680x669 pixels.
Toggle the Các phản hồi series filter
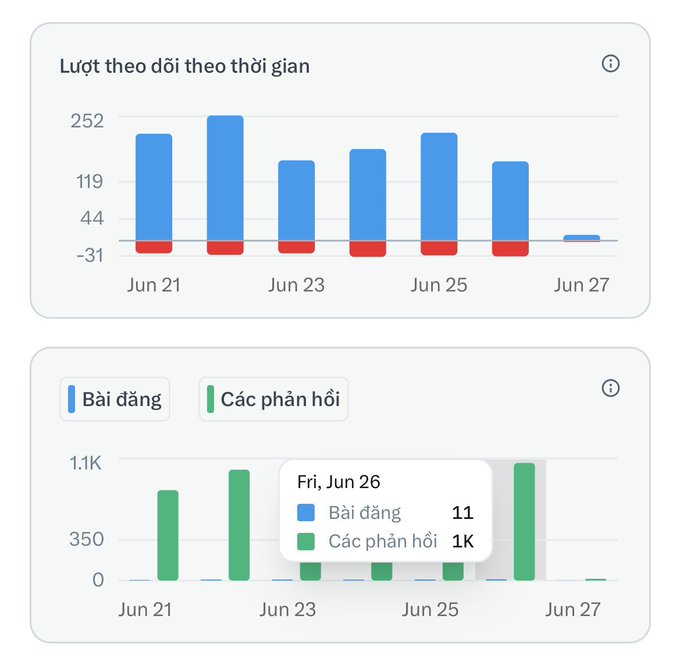click(x=274, y=399)
